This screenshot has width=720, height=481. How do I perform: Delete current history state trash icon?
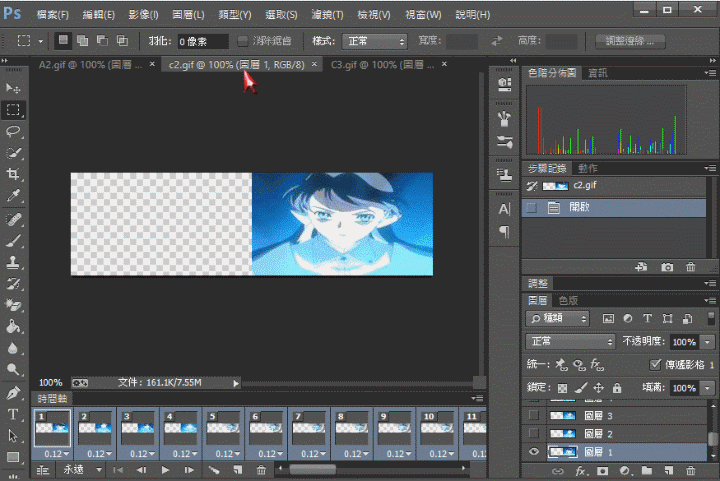coord(691,267)
